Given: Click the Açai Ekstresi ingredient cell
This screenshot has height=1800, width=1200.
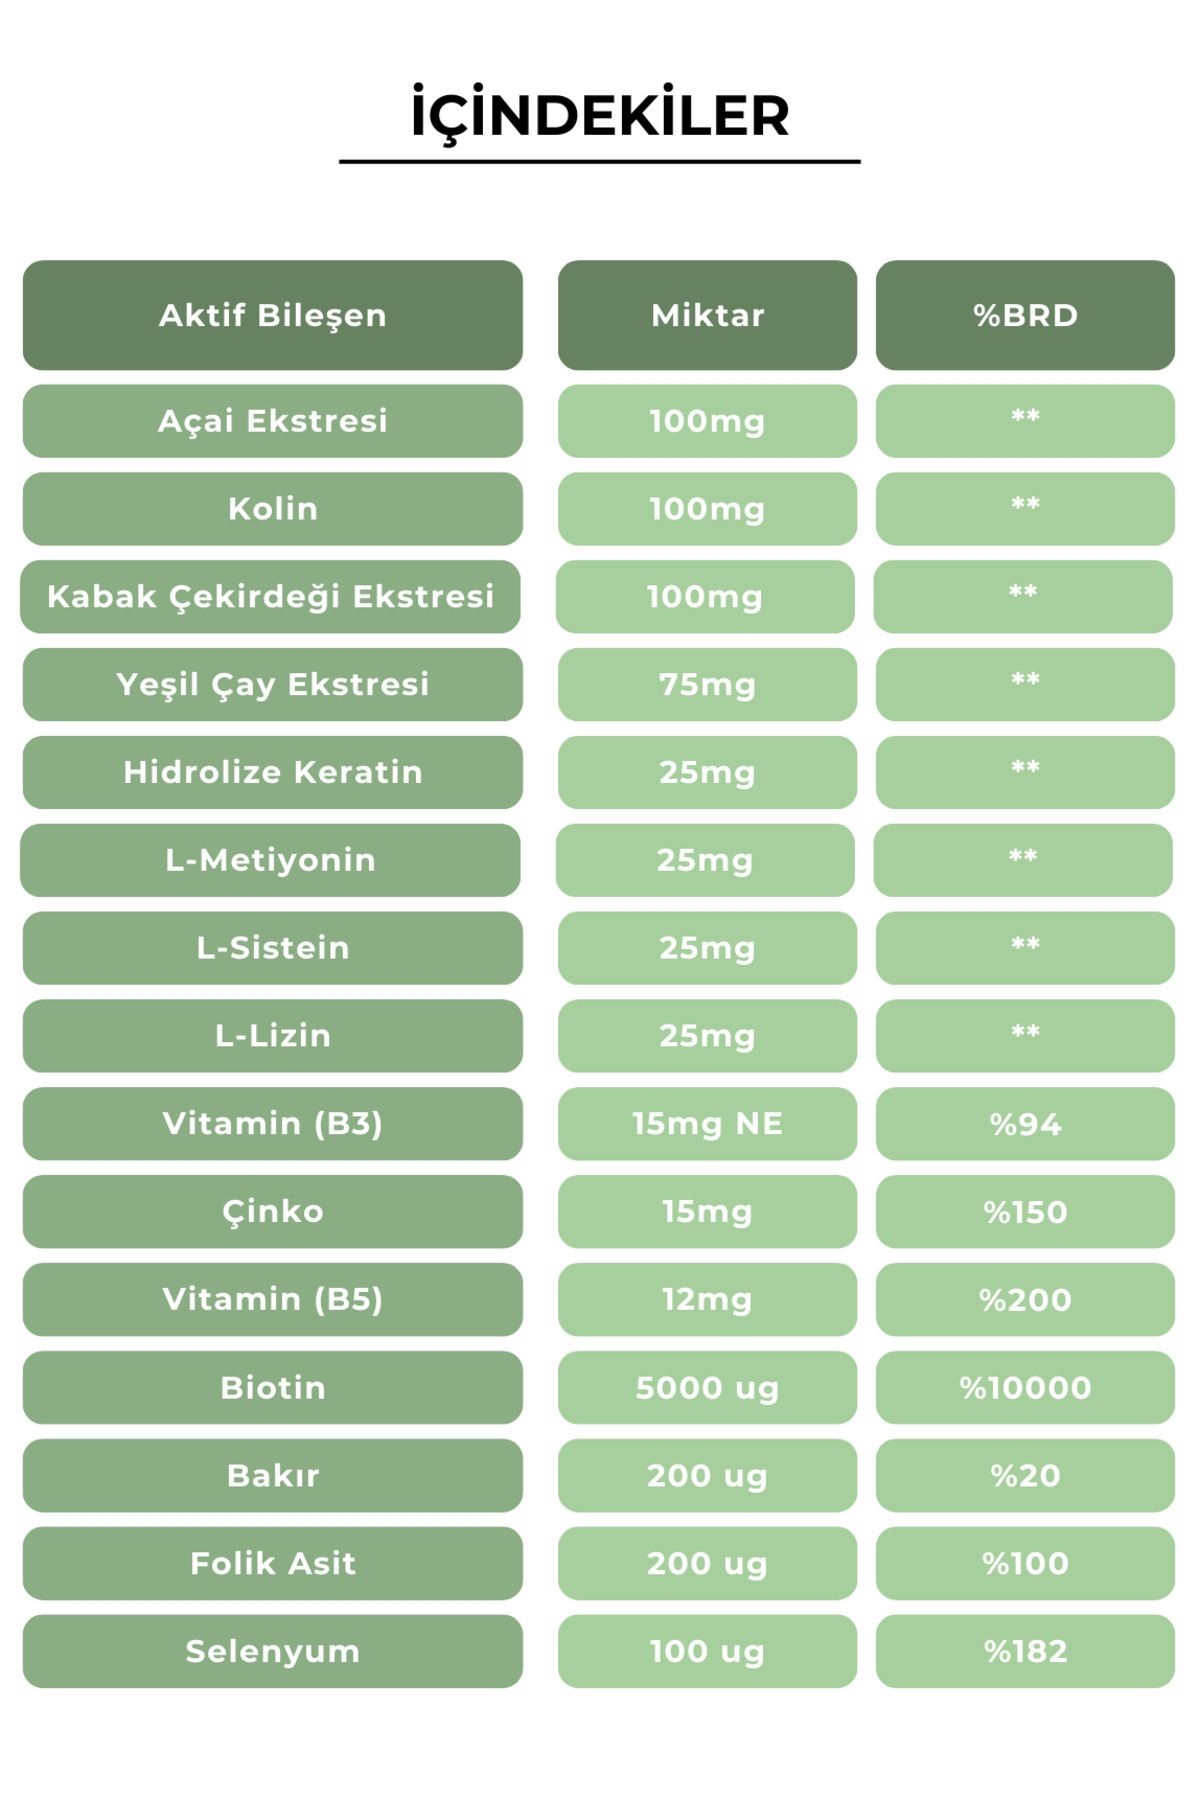Looking at the screenshot, I should pos(273,421).
